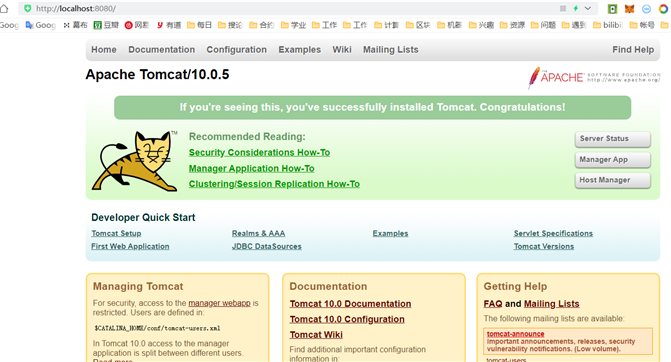Select Configuration in the navigation bar
Screen dimensions: 671x362
(237, 50)
